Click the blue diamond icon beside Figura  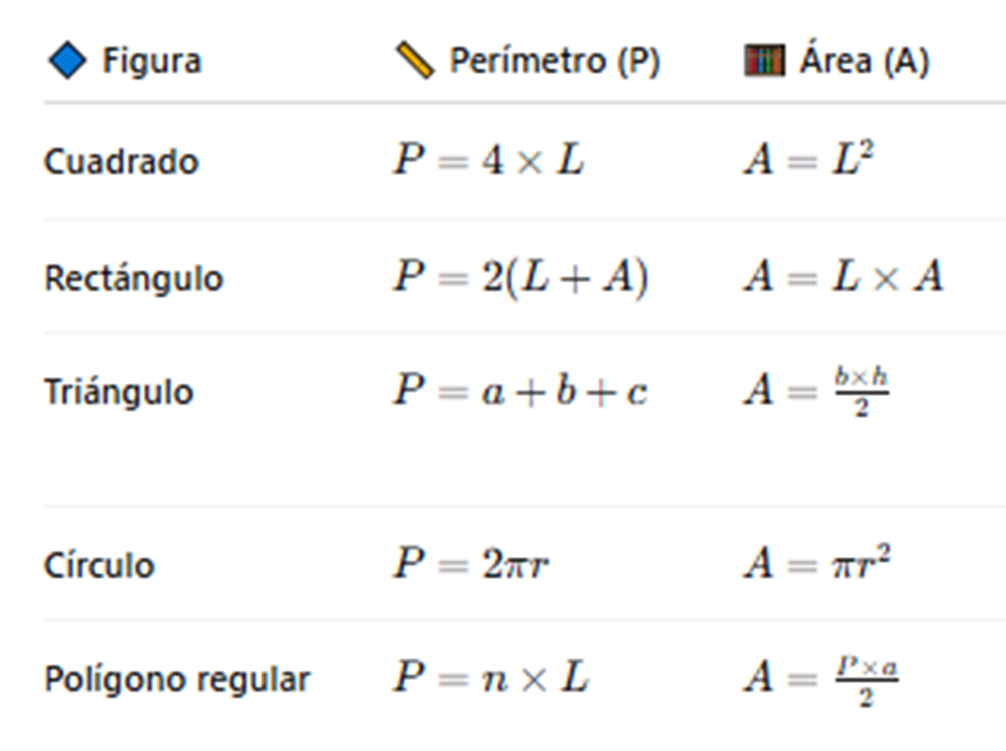tap(67, 60)
